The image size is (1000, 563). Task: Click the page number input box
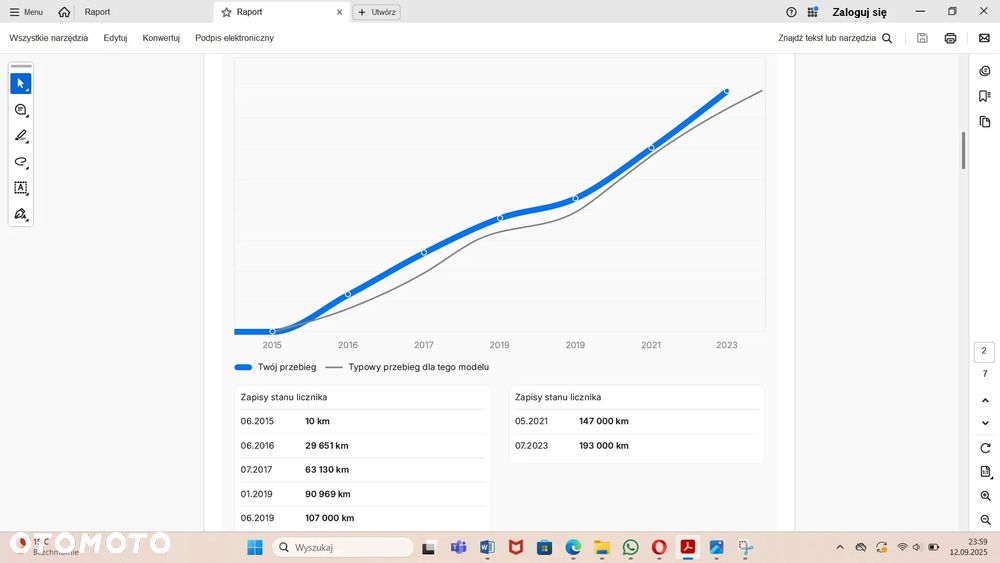pos(984,351)
